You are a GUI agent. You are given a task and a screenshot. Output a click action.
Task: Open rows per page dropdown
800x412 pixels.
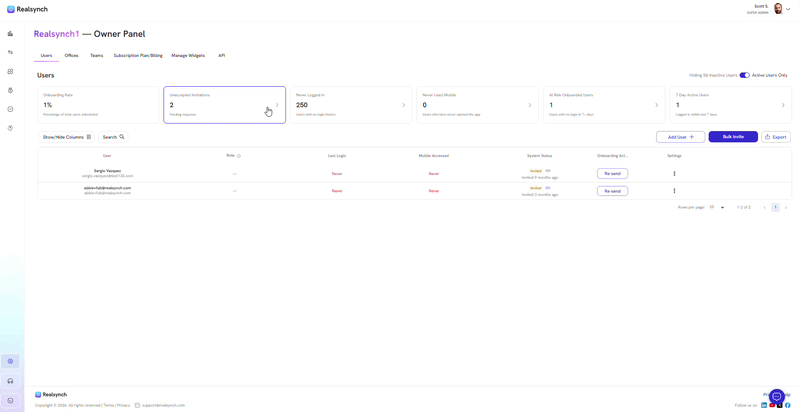coord(717,208)
